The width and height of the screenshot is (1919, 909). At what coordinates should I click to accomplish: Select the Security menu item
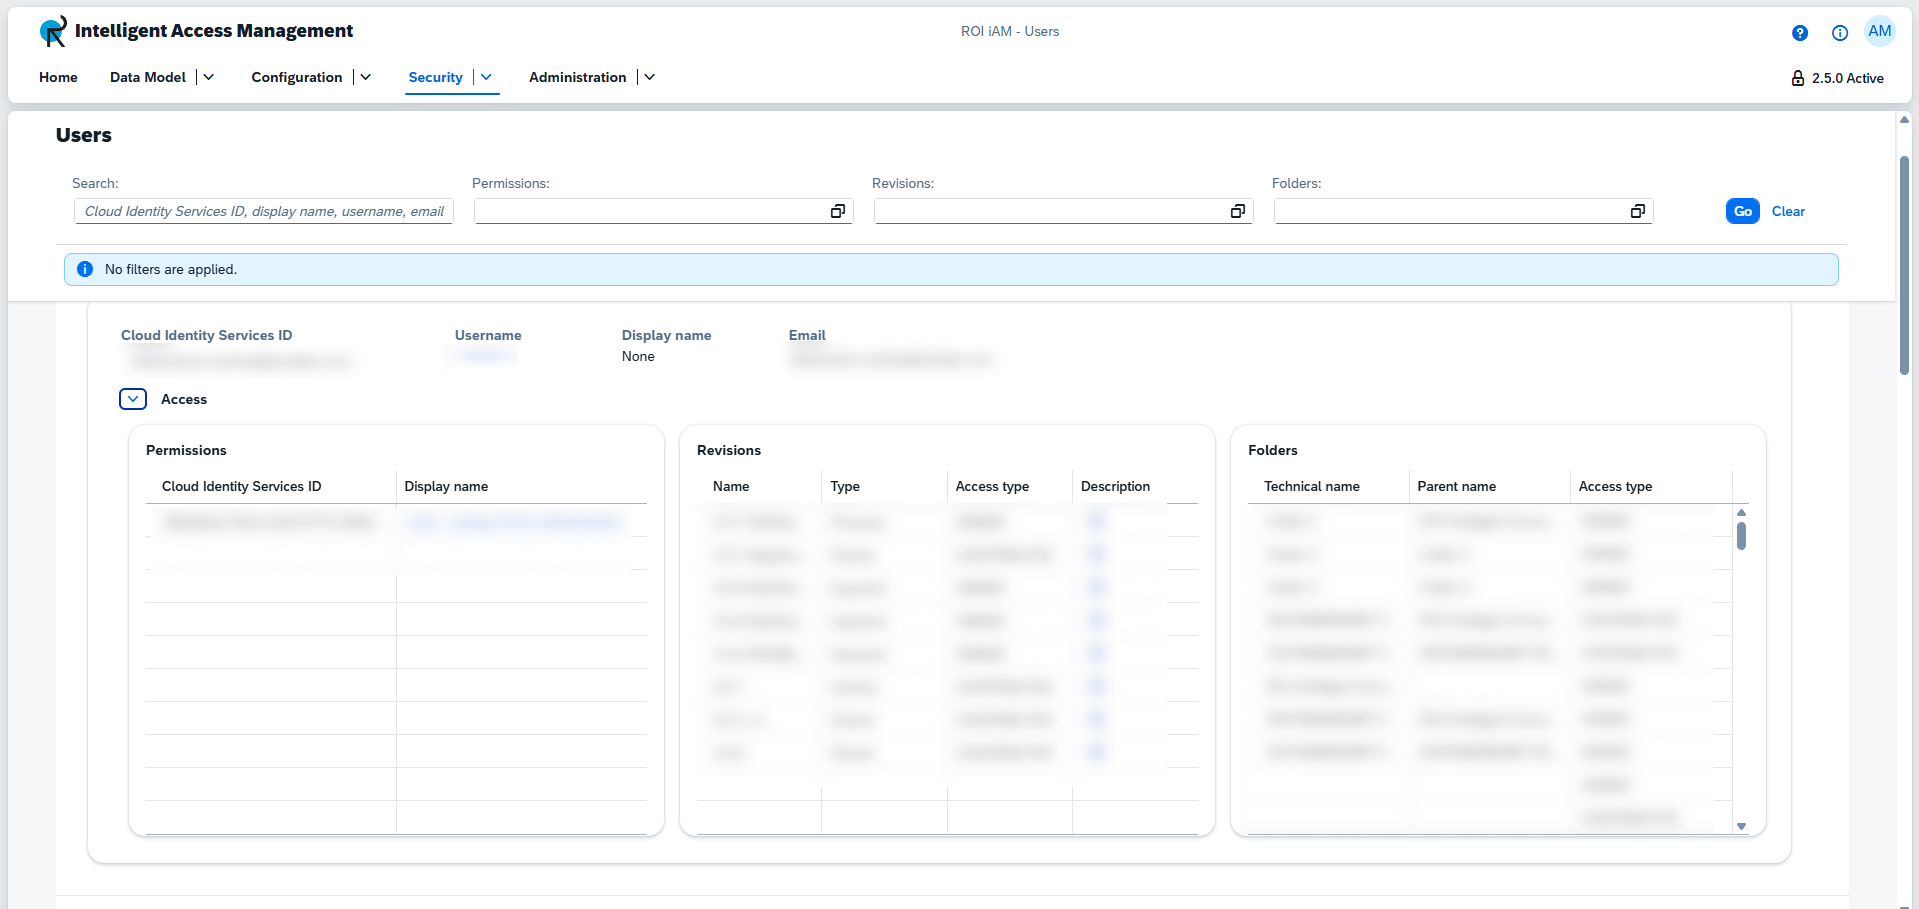tap(435, 77)
